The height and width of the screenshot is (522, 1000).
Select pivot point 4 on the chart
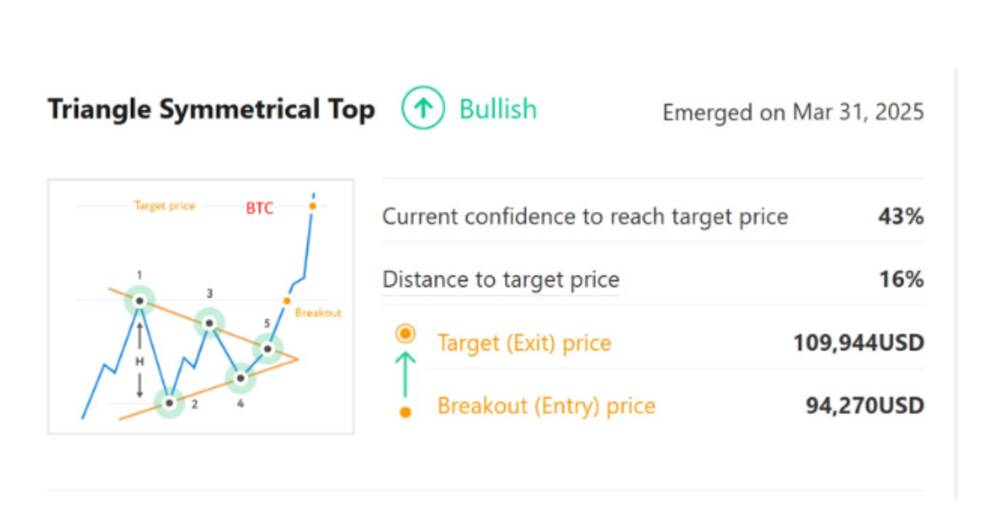[x=240, y=378]
